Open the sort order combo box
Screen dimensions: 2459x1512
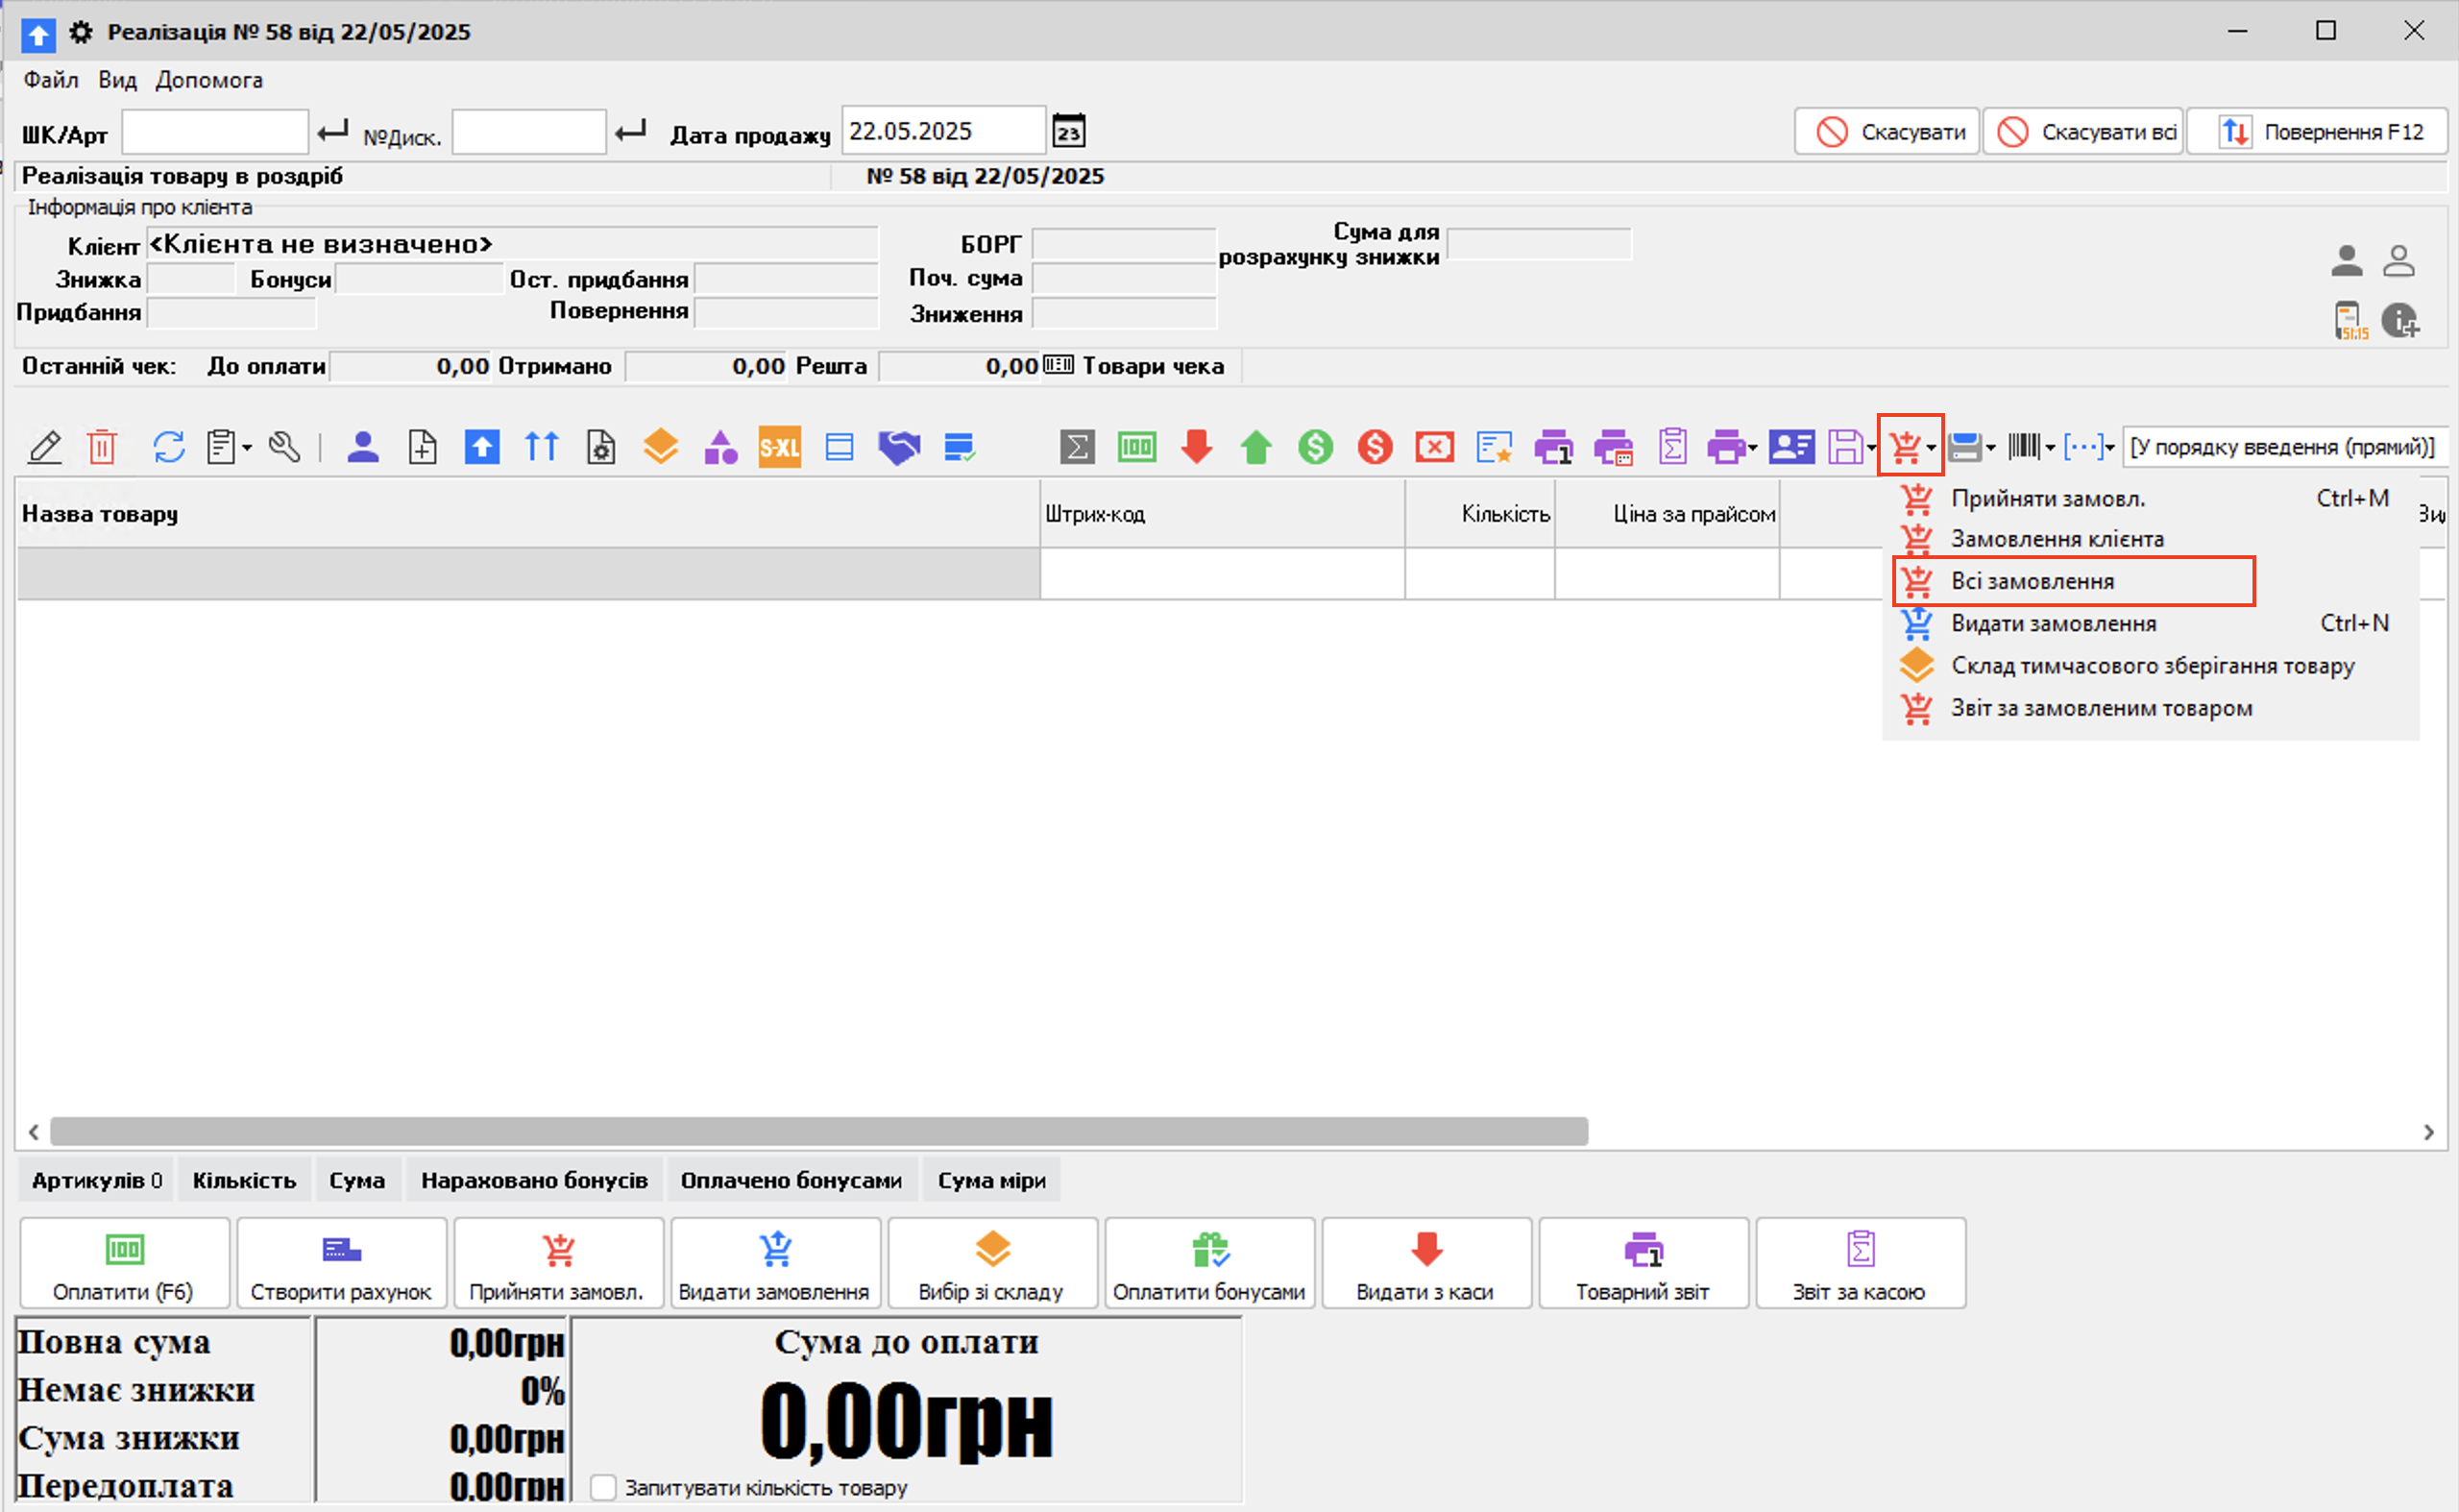2283,447
